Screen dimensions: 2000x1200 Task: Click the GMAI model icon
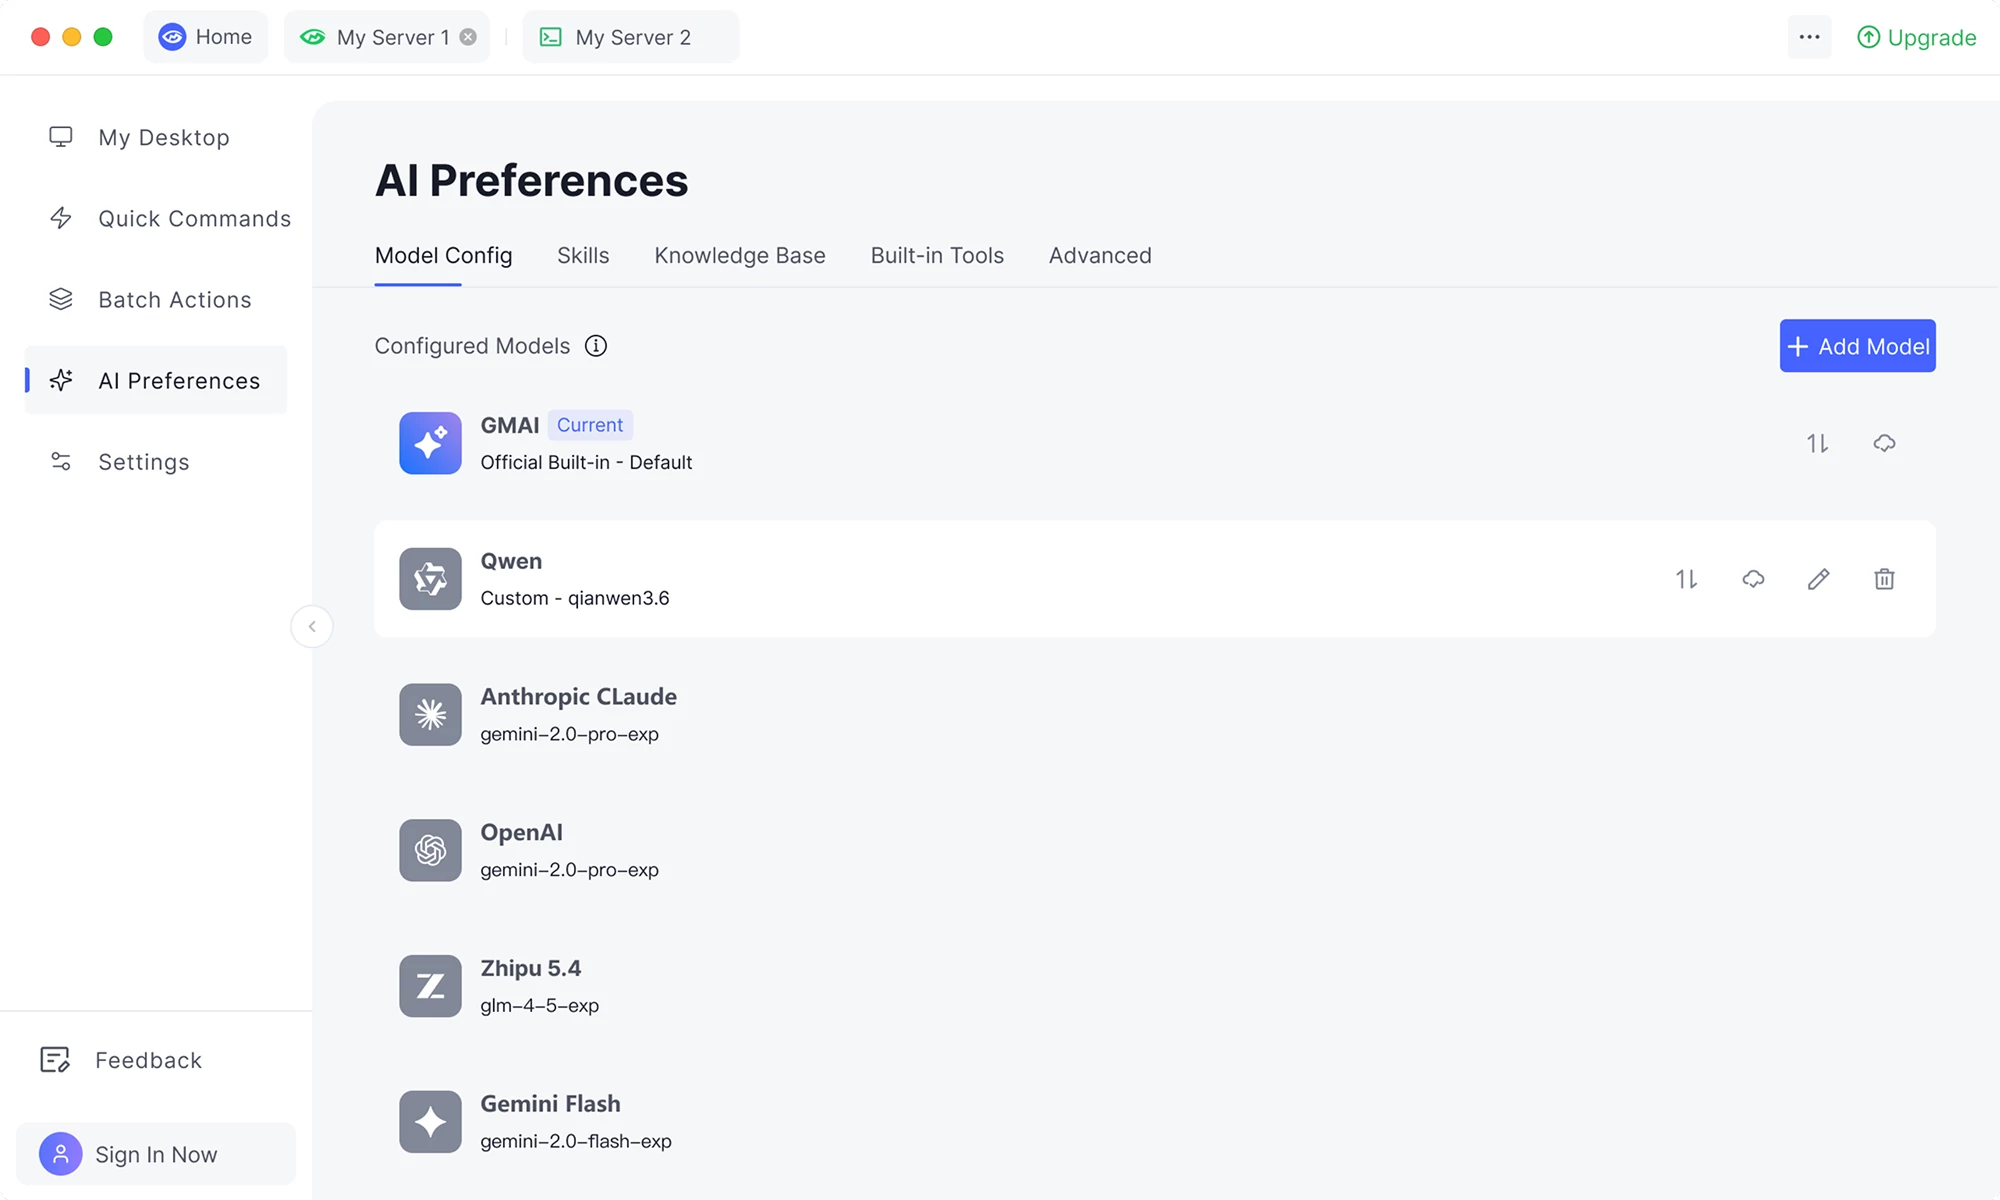430,443
